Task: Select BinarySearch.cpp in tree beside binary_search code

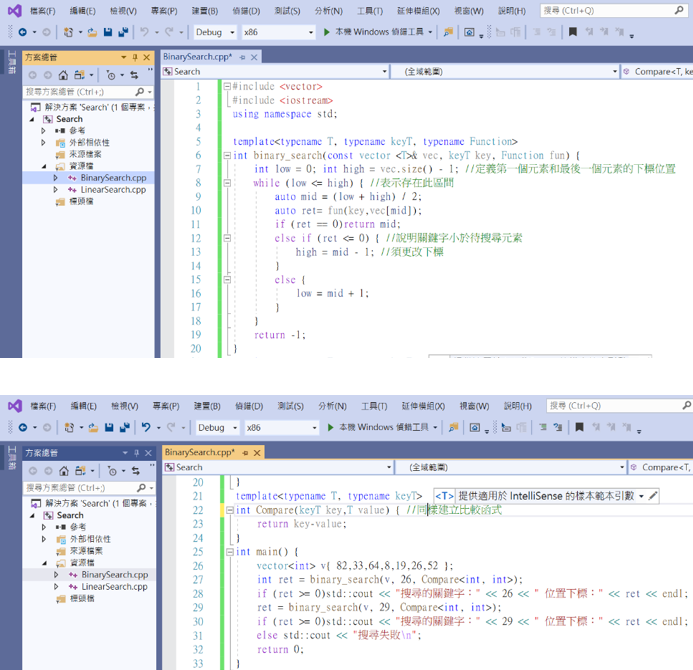Action: pos(113,177)
